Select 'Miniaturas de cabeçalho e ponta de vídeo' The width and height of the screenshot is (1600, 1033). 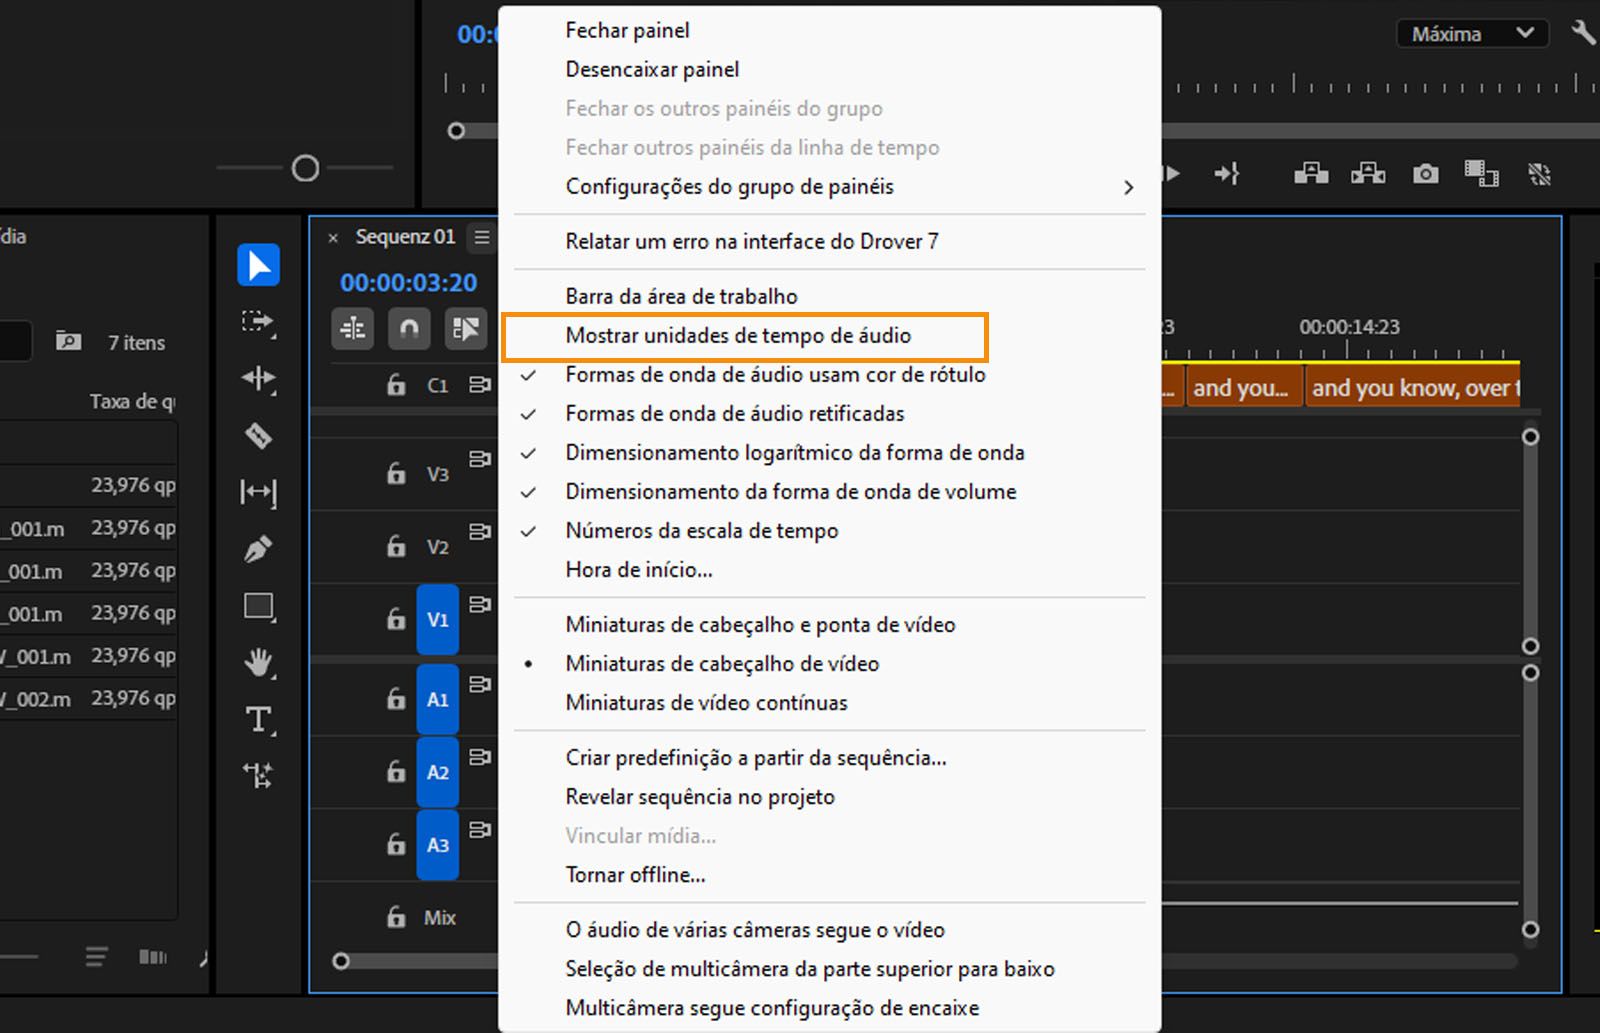pos(760,624)
